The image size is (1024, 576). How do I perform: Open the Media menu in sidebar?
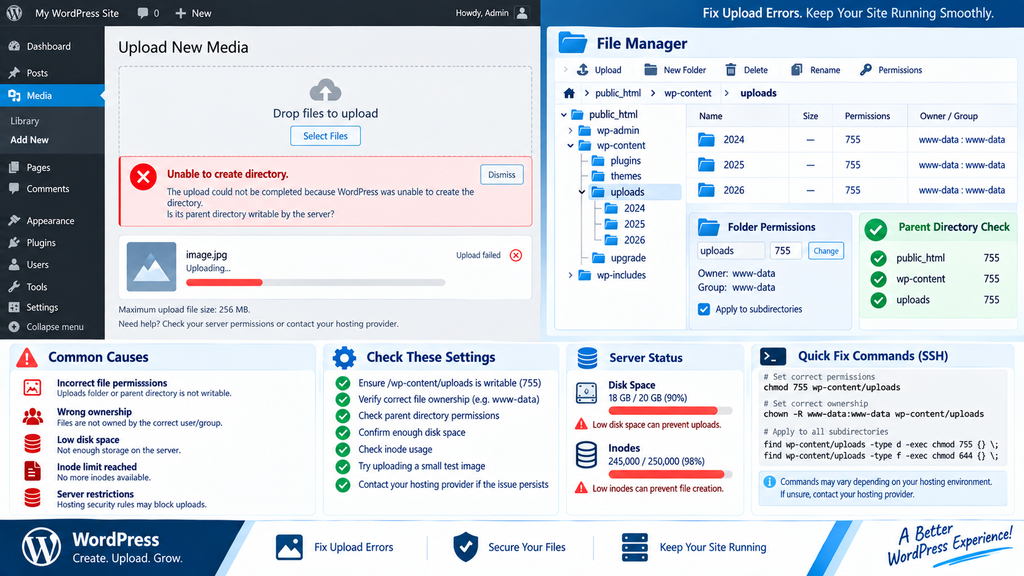coord(52,95)
